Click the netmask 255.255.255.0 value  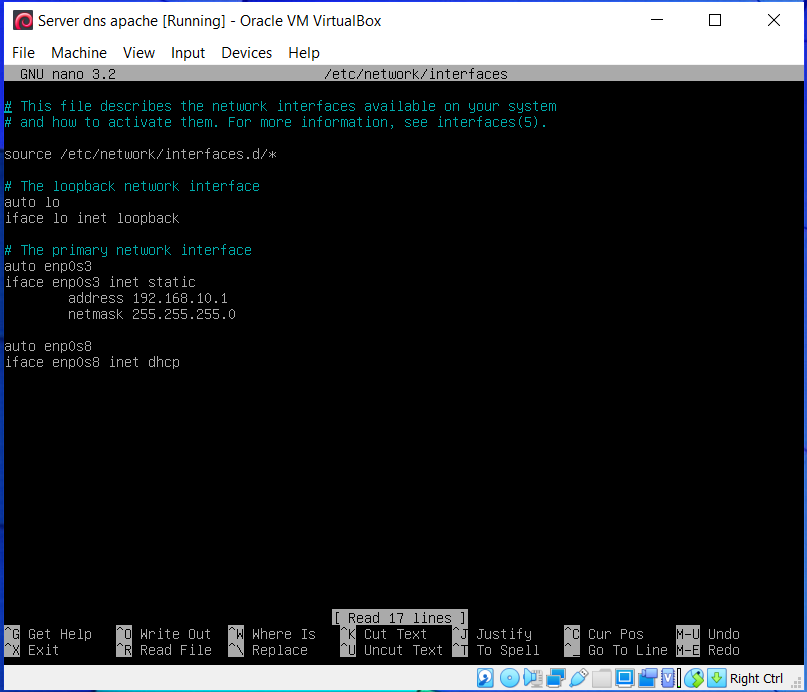coord(184,314)
